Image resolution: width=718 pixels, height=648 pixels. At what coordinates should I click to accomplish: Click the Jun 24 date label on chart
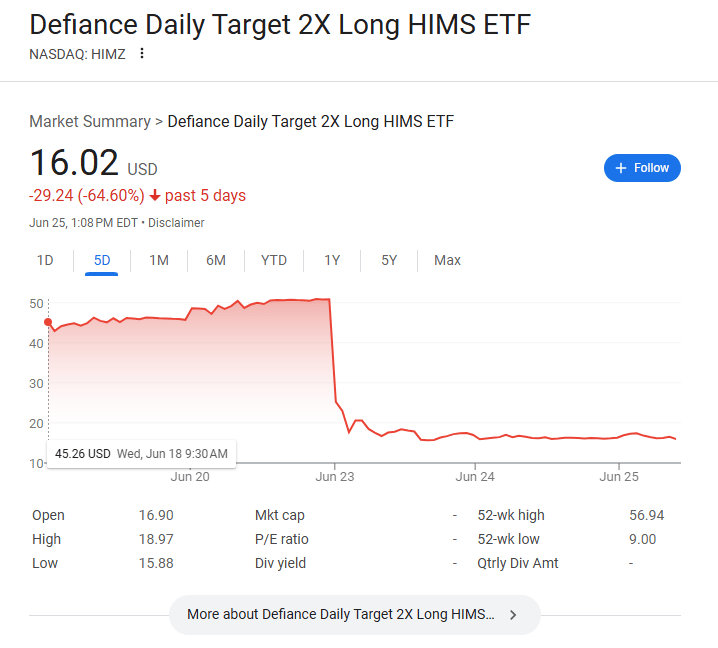[475, 477]
